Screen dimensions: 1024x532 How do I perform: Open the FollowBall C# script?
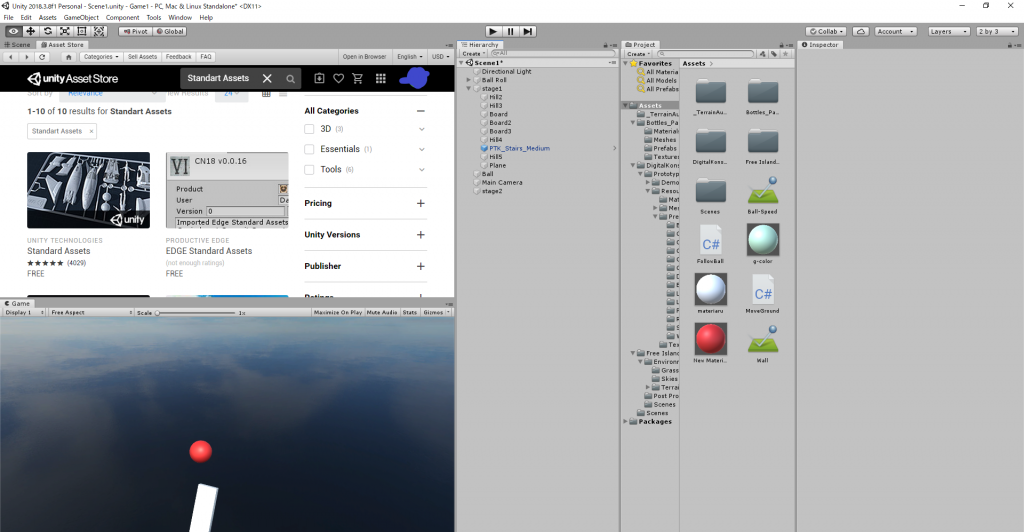pos(711,244)
